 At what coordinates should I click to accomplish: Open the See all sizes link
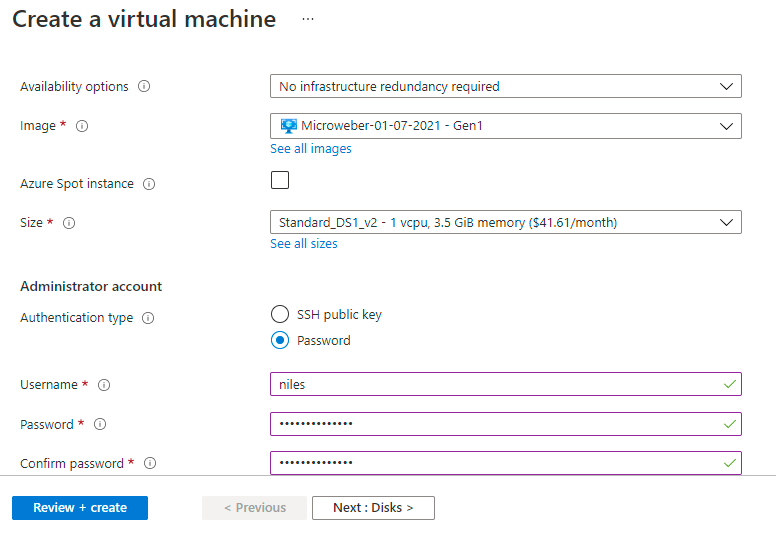[x=304, y=244]
